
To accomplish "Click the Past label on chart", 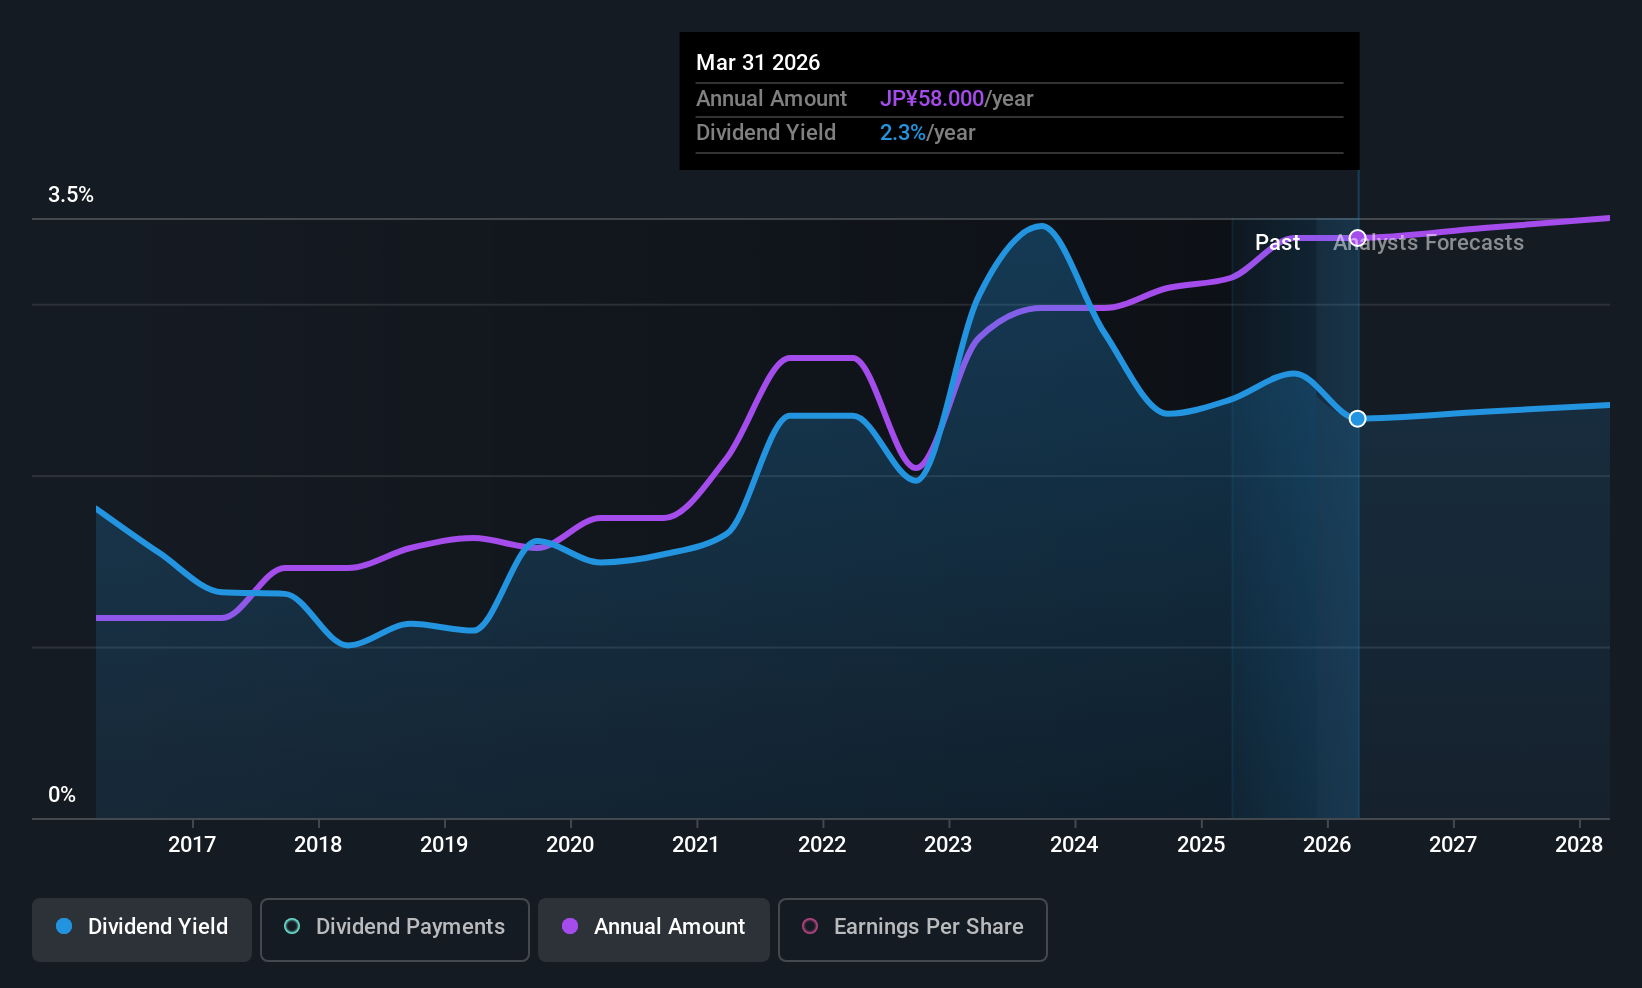I will click(x=1277, y=243).
